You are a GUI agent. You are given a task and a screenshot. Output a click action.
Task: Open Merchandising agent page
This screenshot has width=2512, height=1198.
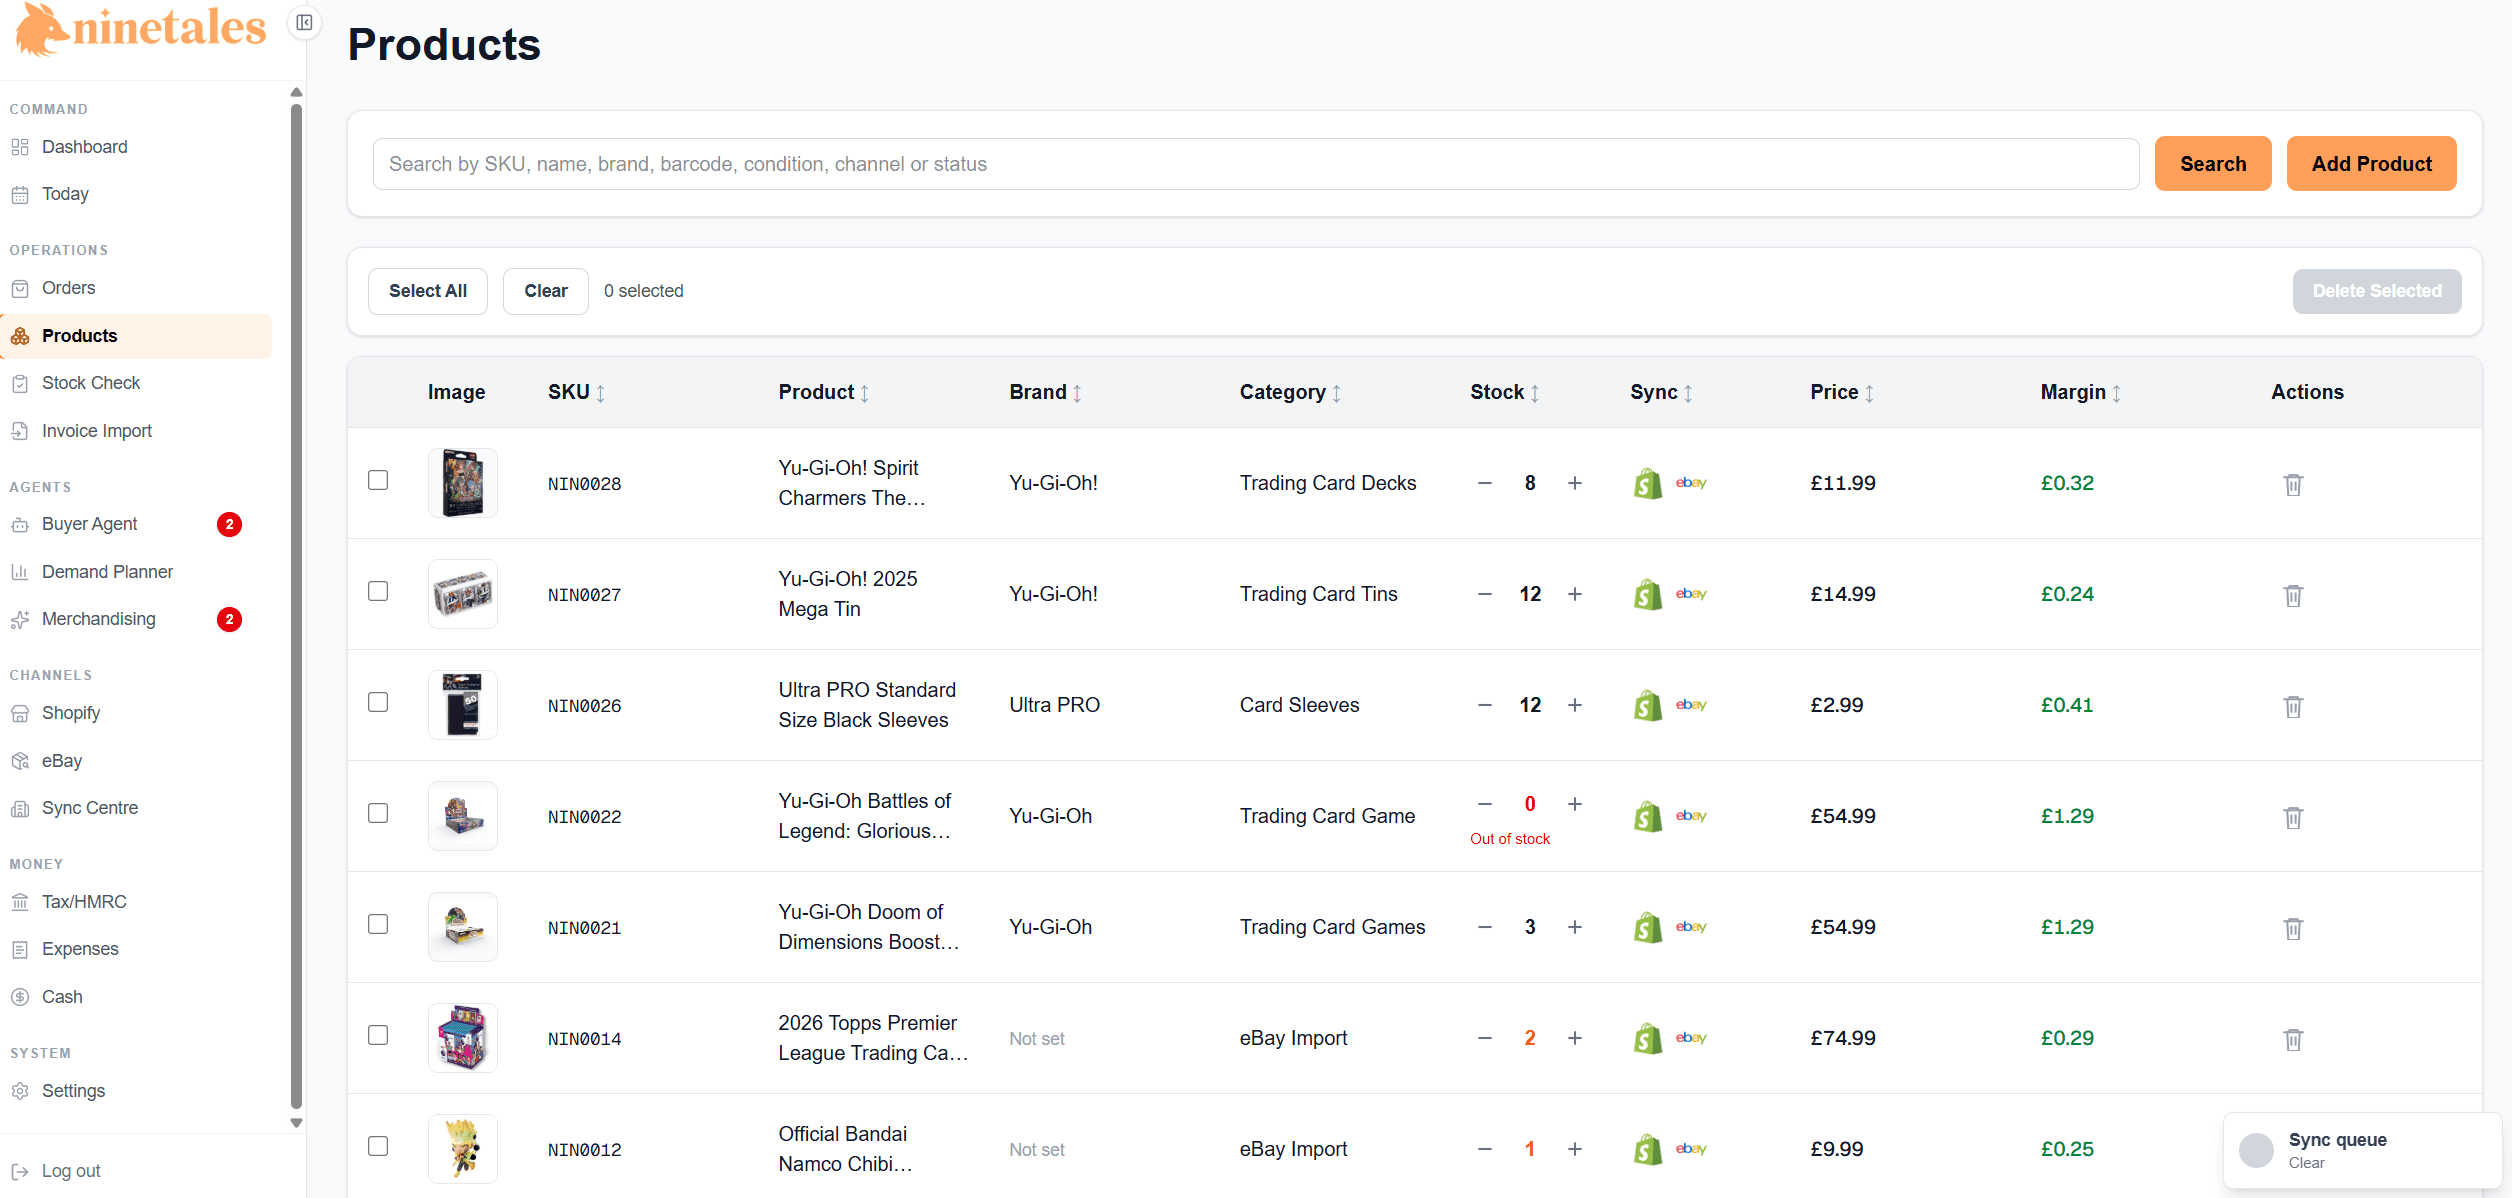point(138,619)
